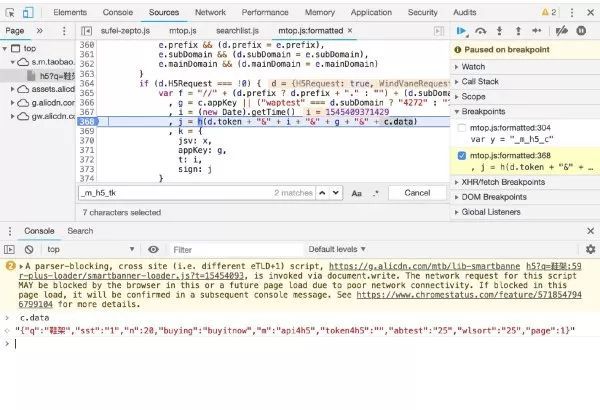Cancel the in-file search
The image size is (600, 410).
[417, 193]
